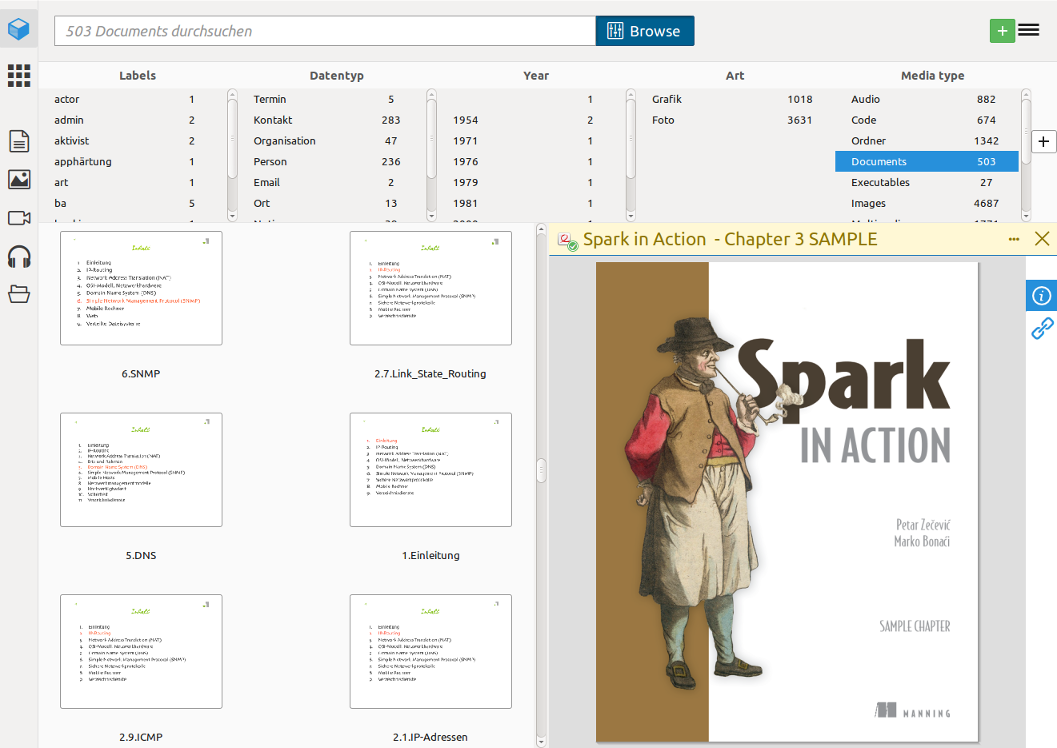Select the headphones audio sidebar icon
This screenshot has width=1057, height=748.
[x=19, y=257]
